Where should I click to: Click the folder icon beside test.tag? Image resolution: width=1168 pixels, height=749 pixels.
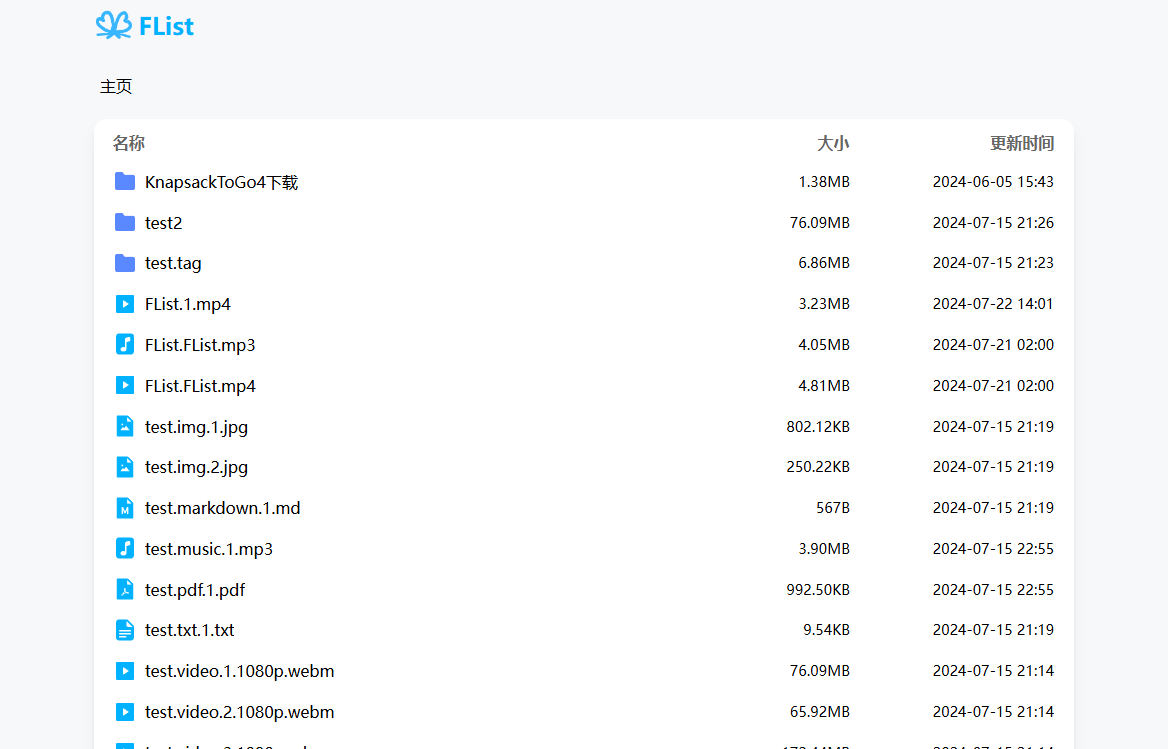click(124, 262)
